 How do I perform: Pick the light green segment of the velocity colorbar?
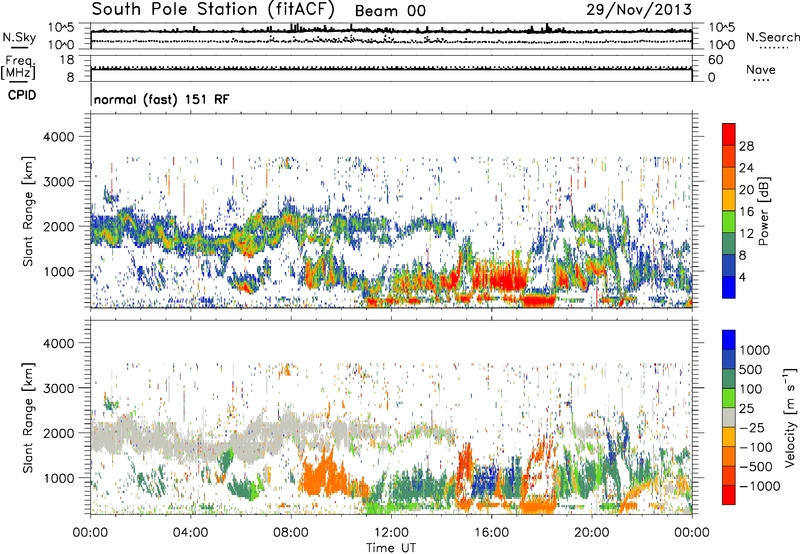click(729, 398)
